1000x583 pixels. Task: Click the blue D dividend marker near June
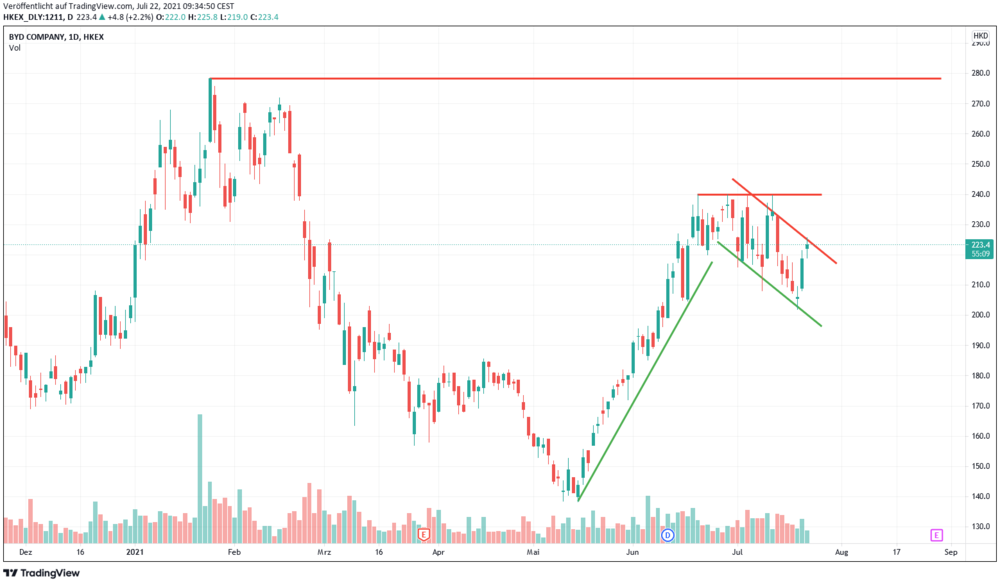pyautogui.click(x=668, y=535)
